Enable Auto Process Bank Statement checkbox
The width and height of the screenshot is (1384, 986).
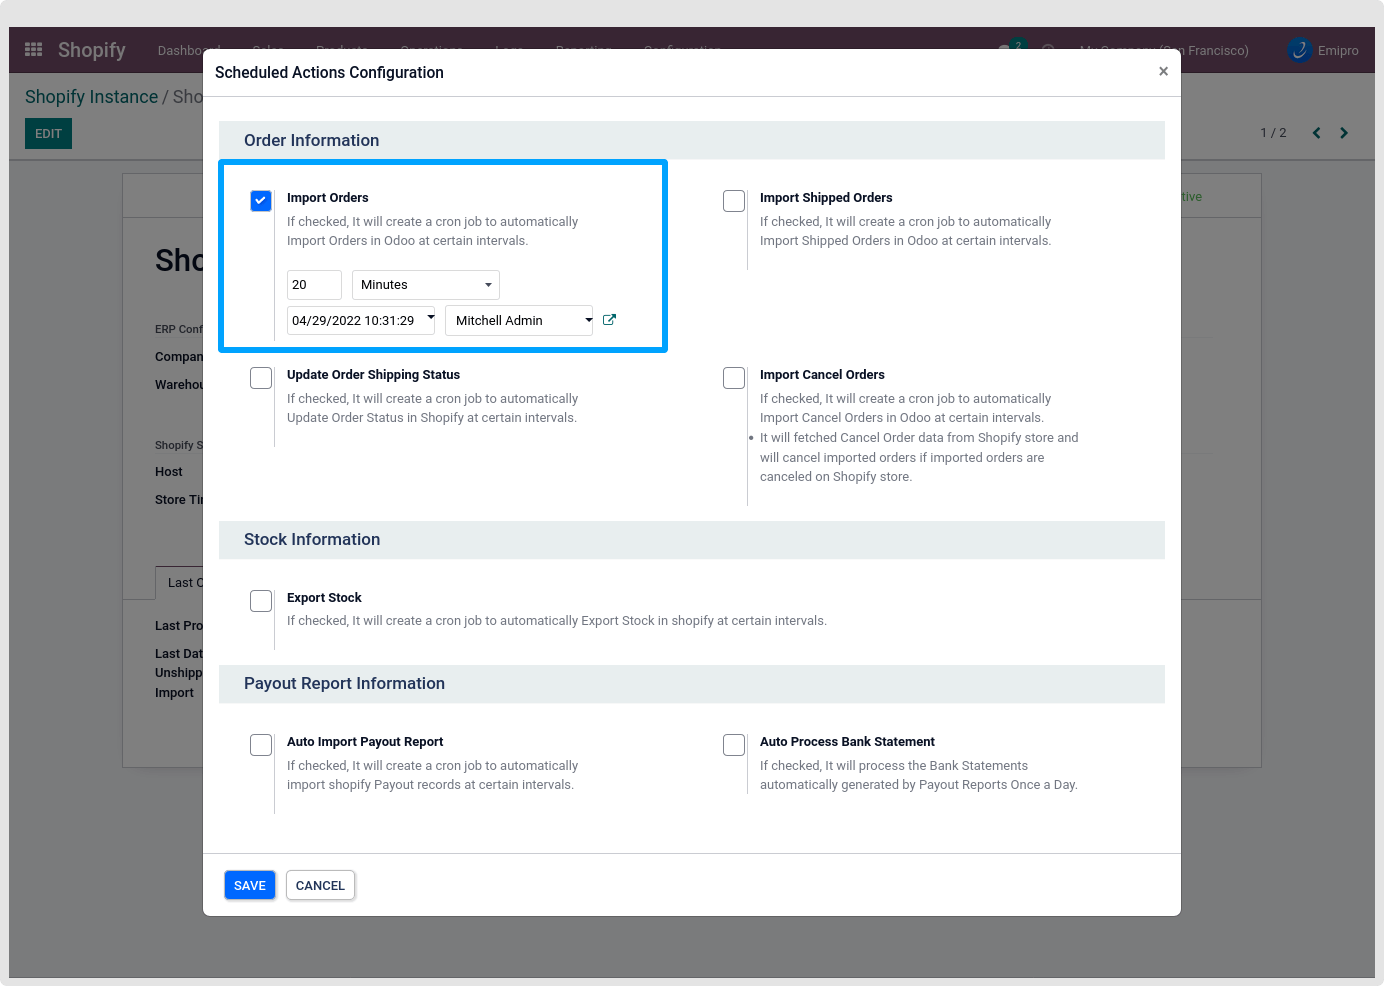coord(734,745)
